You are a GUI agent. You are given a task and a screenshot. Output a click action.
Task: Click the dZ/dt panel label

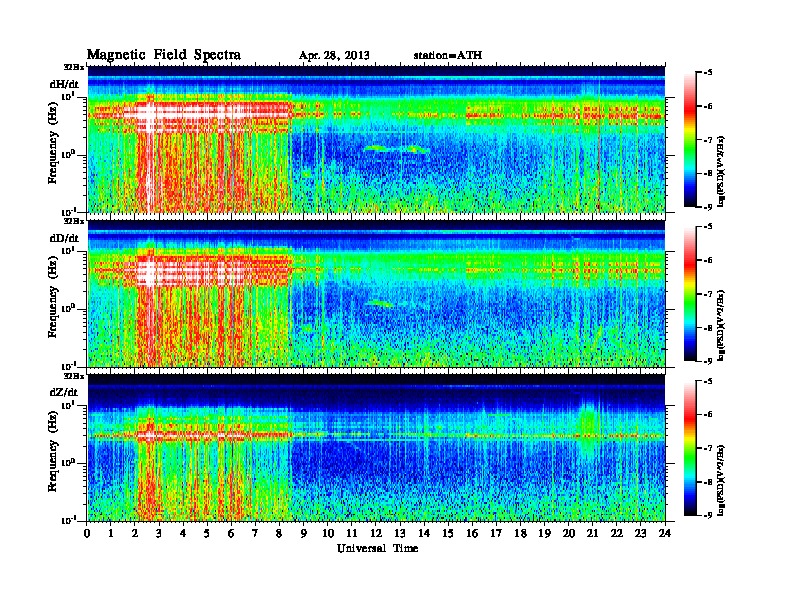coord(64,392)
